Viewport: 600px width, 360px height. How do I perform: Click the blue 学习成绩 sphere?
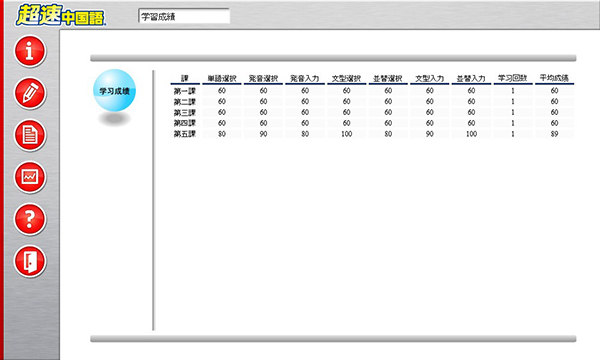pyautogui.click(x=114, y=91)
